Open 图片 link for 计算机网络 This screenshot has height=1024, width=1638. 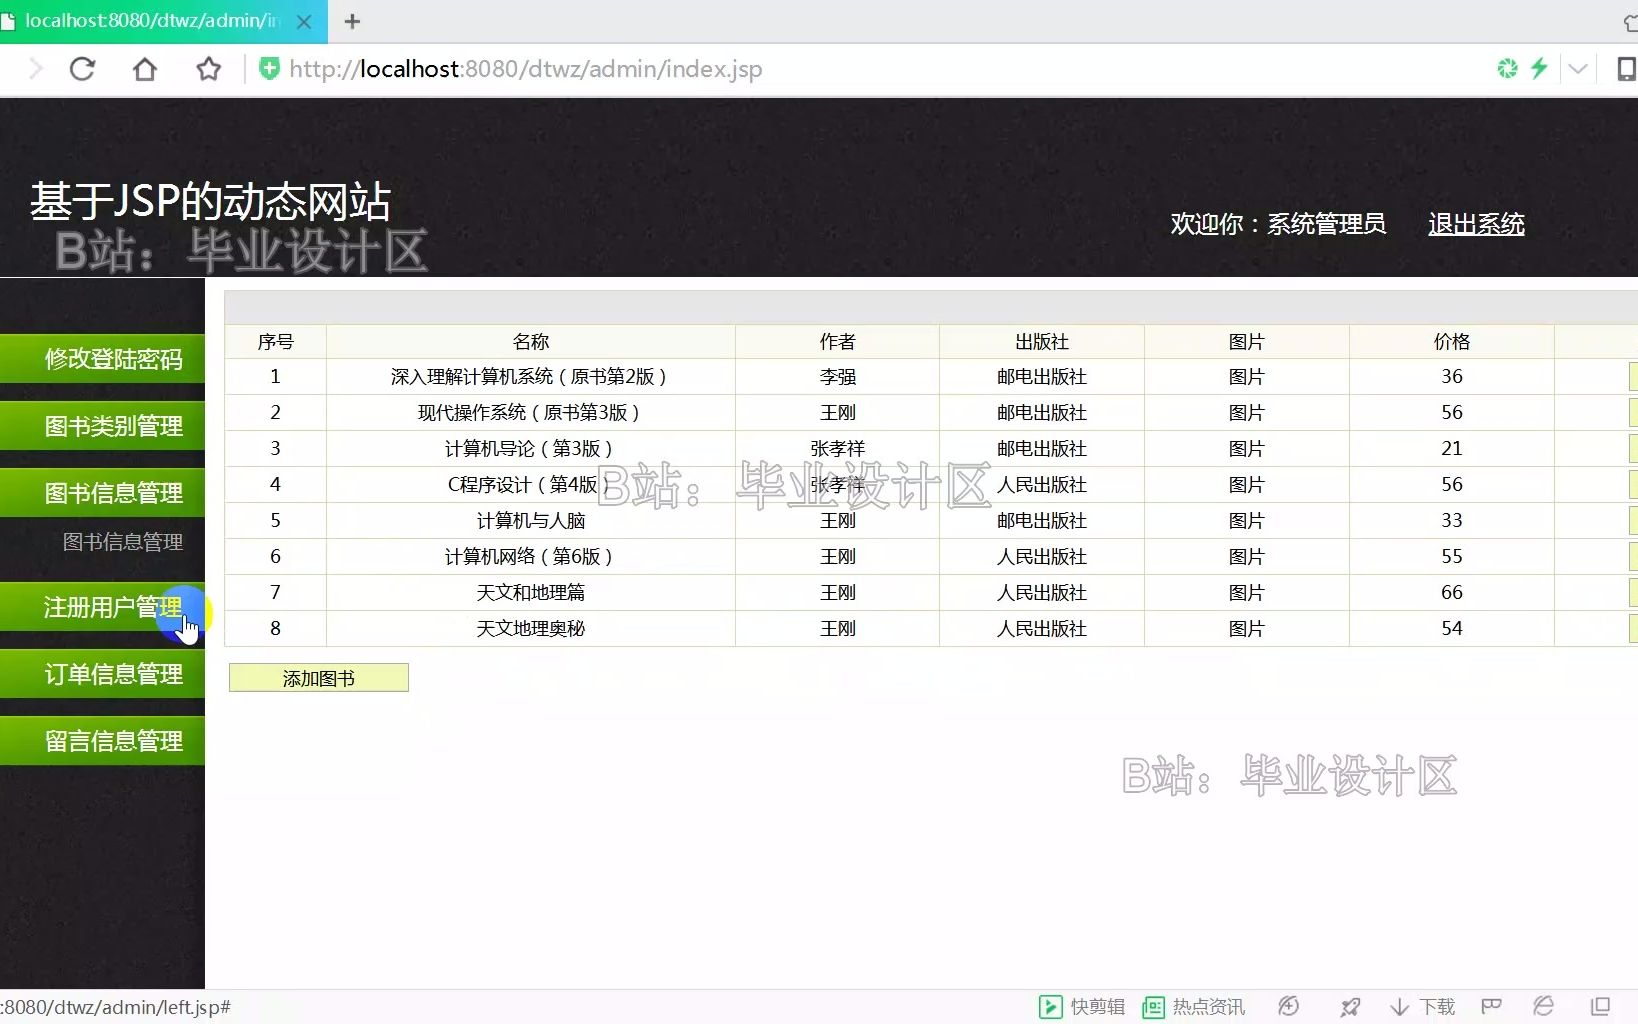pos(1246,557)
